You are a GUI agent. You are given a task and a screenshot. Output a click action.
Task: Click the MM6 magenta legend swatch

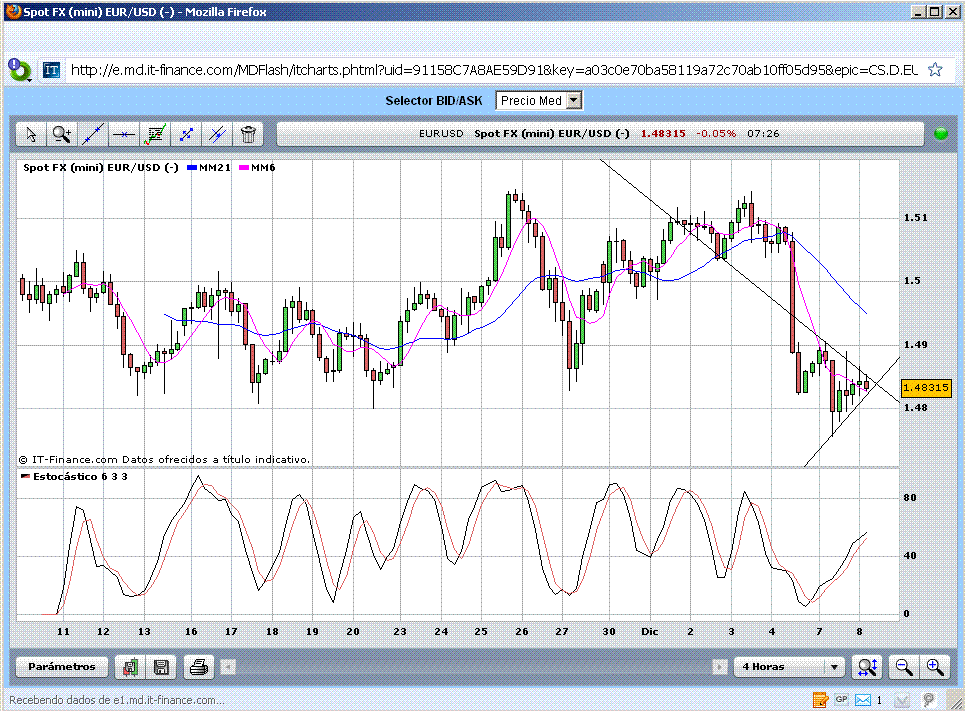click(244, 168)
